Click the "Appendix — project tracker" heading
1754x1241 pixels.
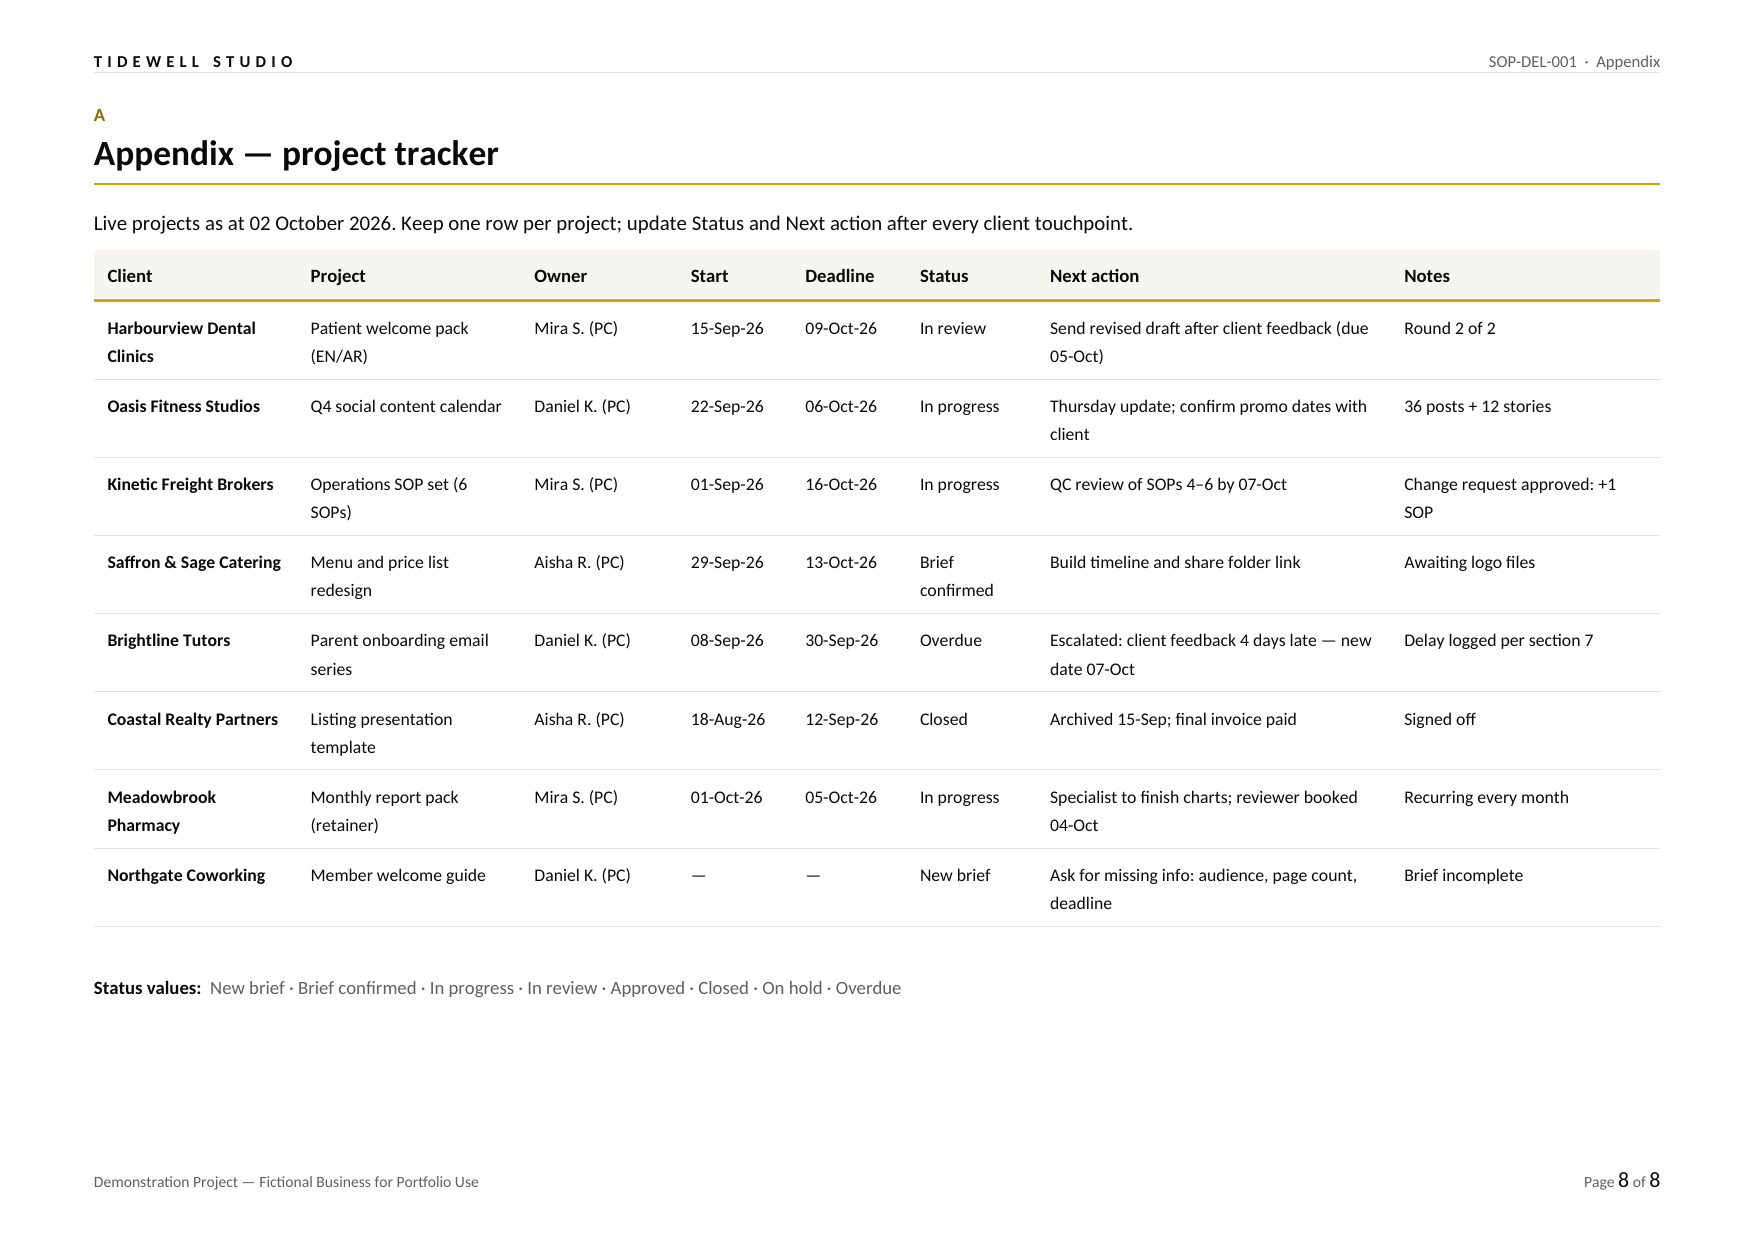coord(296,154)
